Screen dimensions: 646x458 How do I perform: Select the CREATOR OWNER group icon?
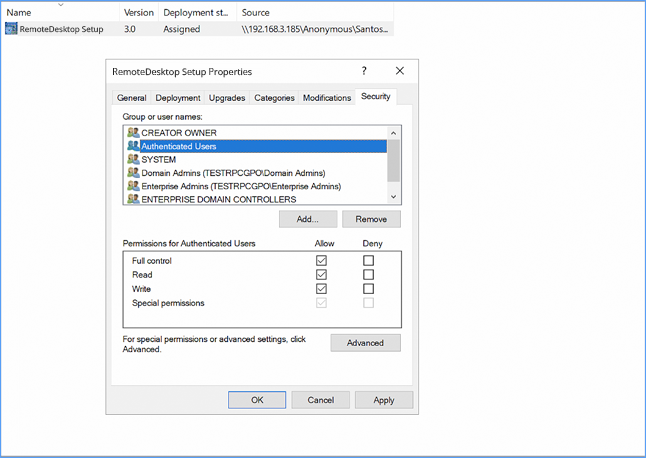coord(133,133)
